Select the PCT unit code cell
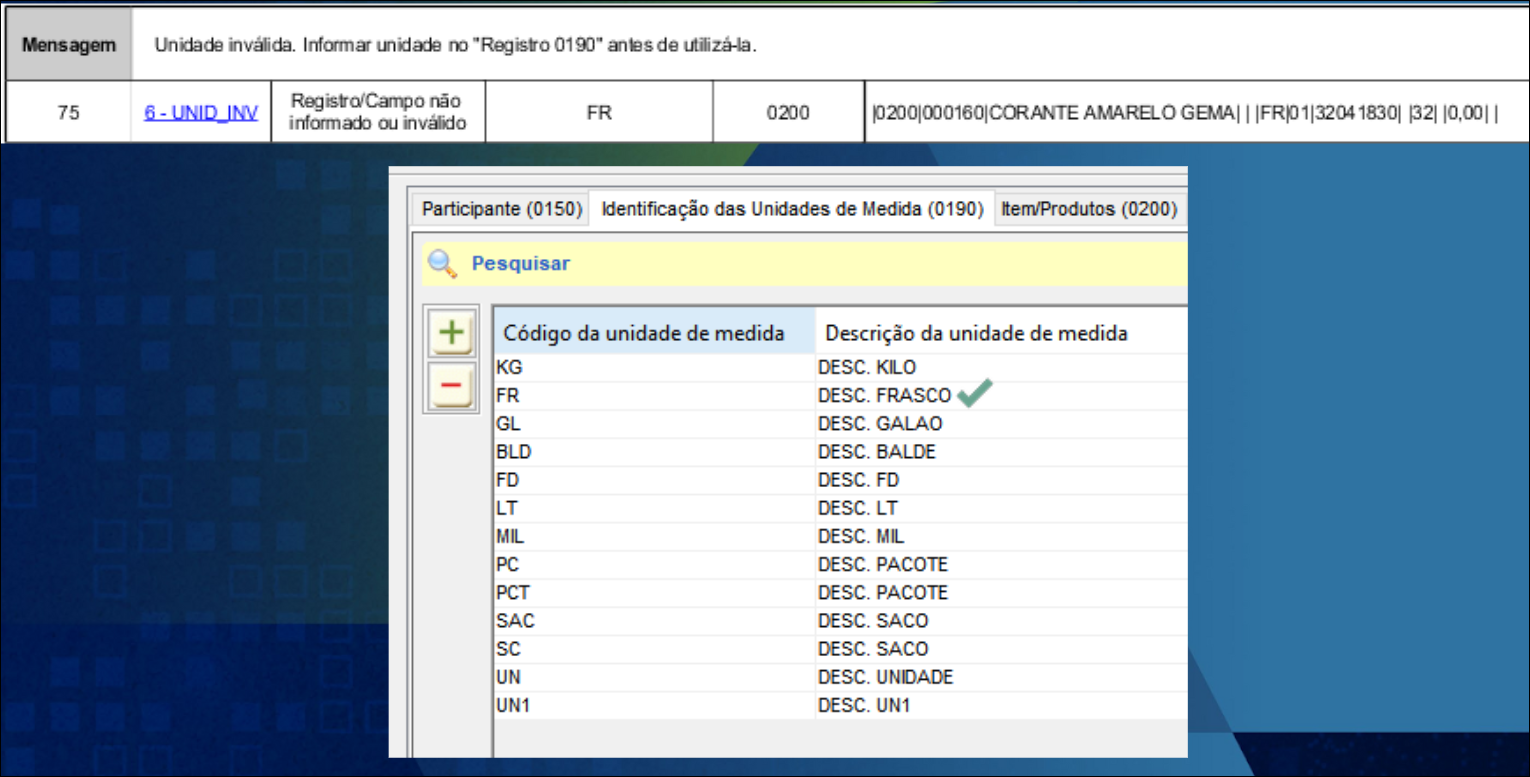Screen dimensions: 1530x777 654,593
